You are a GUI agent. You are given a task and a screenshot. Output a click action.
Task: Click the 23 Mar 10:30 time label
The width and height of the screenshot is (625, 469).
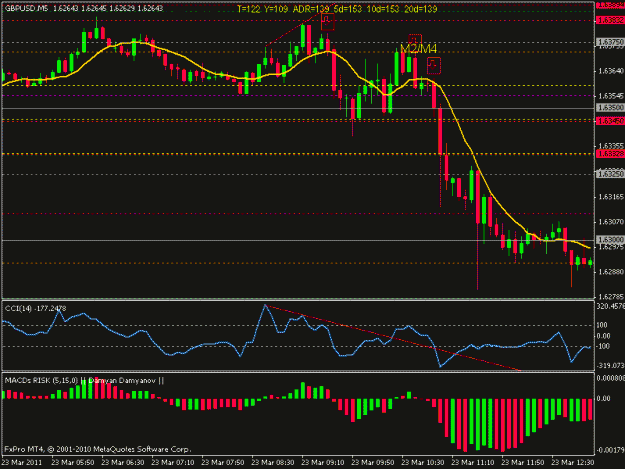point(423,462)
